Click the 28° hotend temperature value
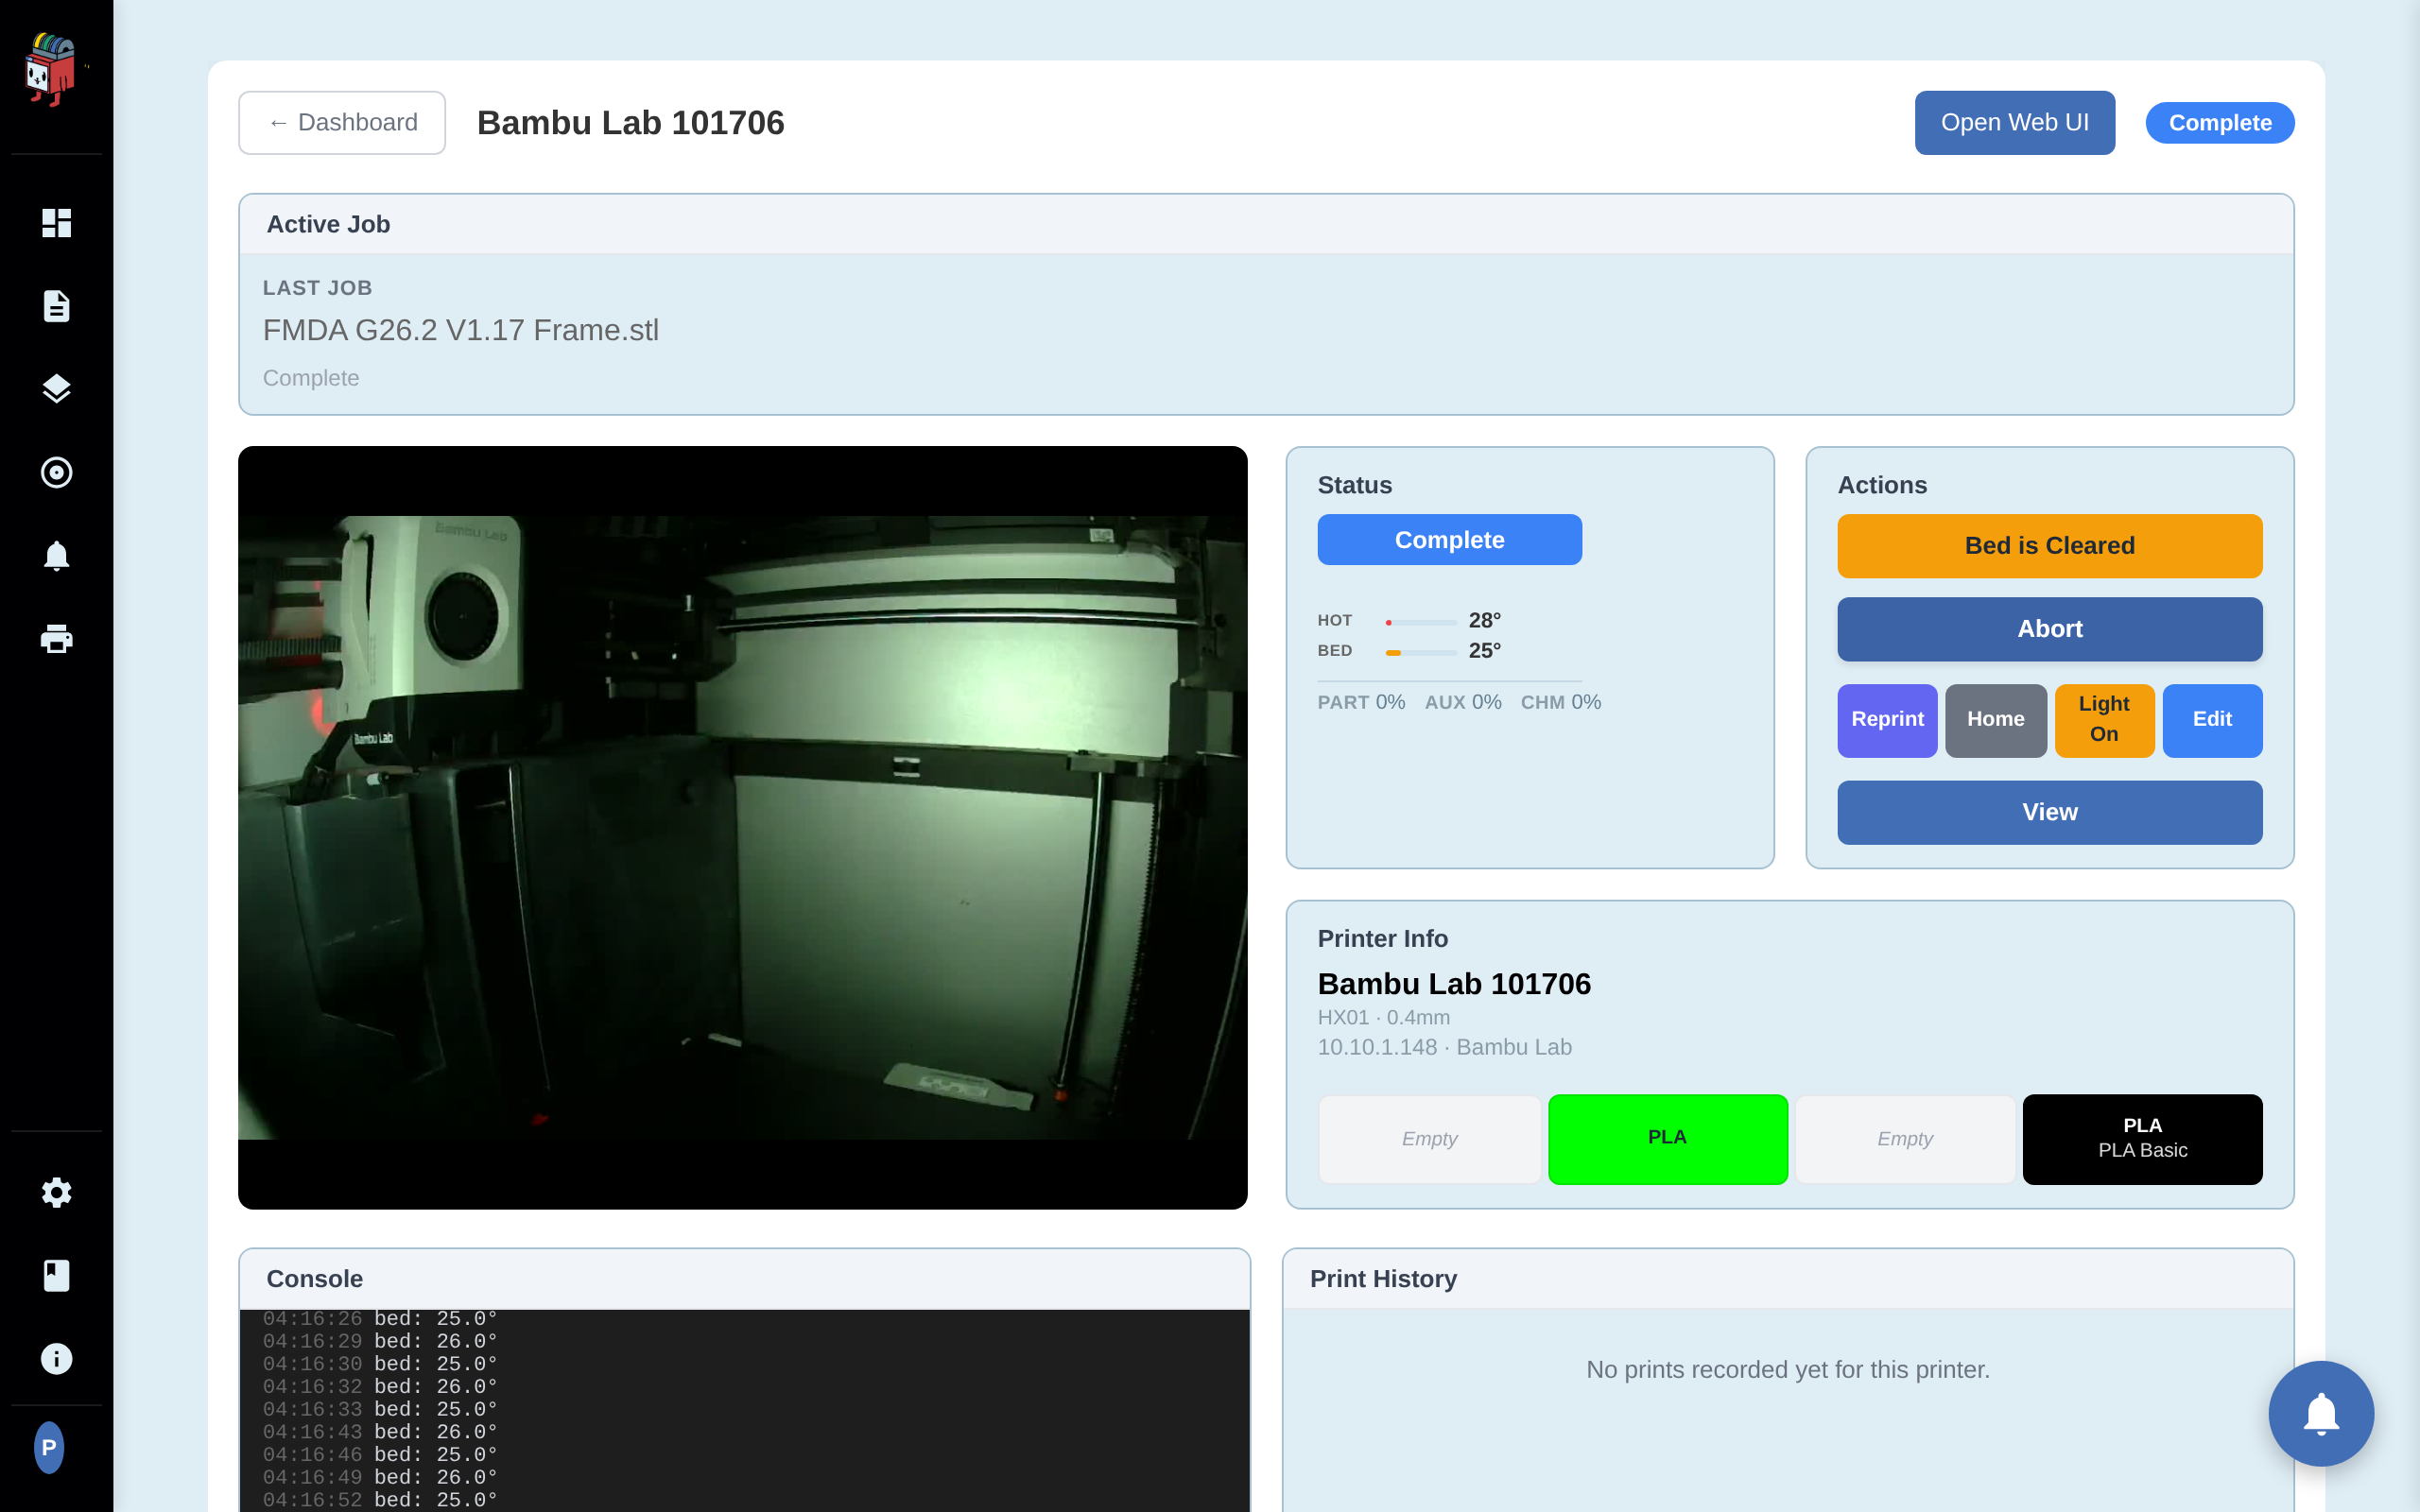The image size is (2420, 1512). coord(1484,620)
